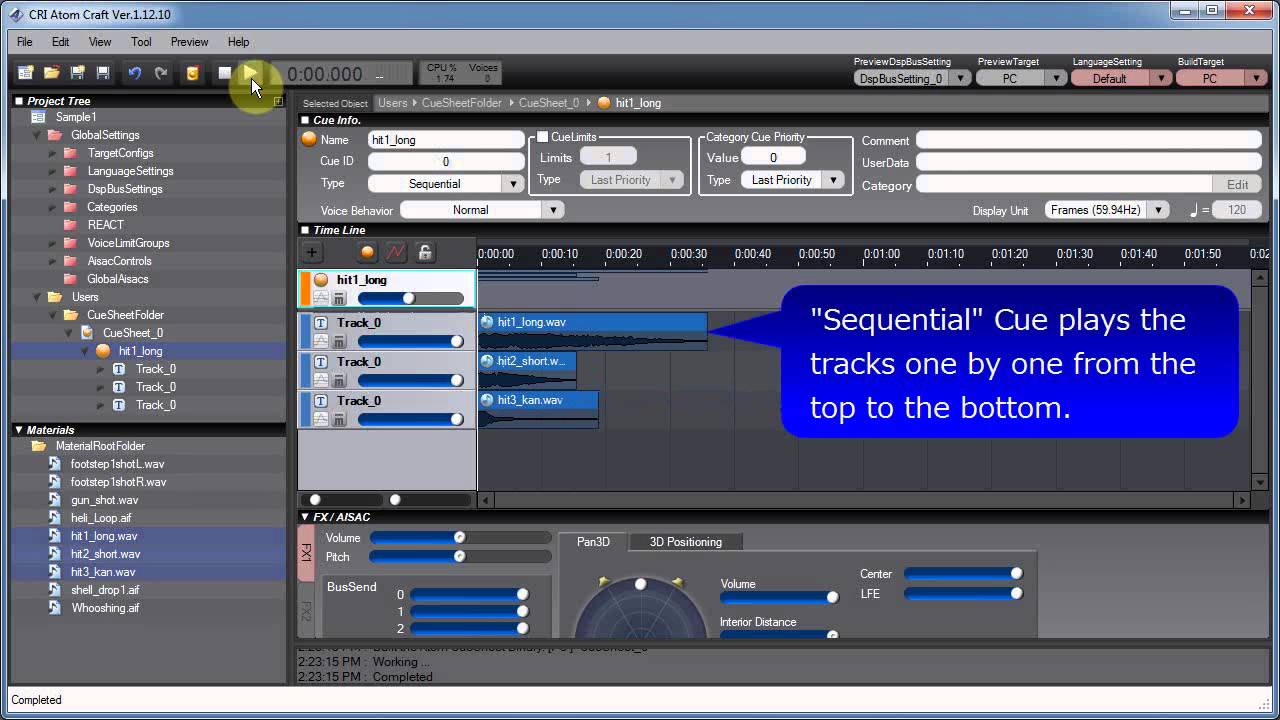Adjust the FX Volume slider
1280x720 pixels.
point(460,538)
